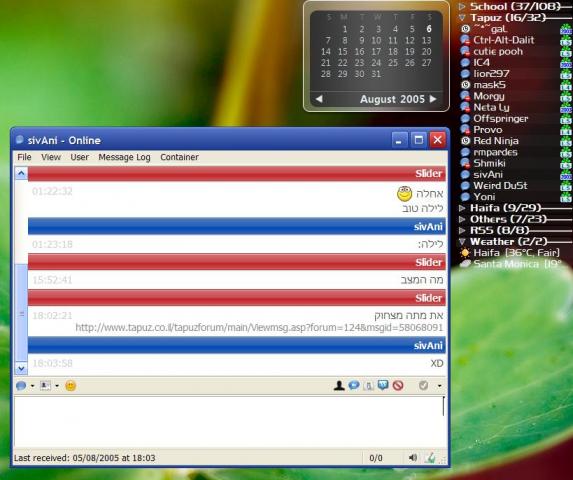Click the message log scroll up arrow

pos(21,173)
